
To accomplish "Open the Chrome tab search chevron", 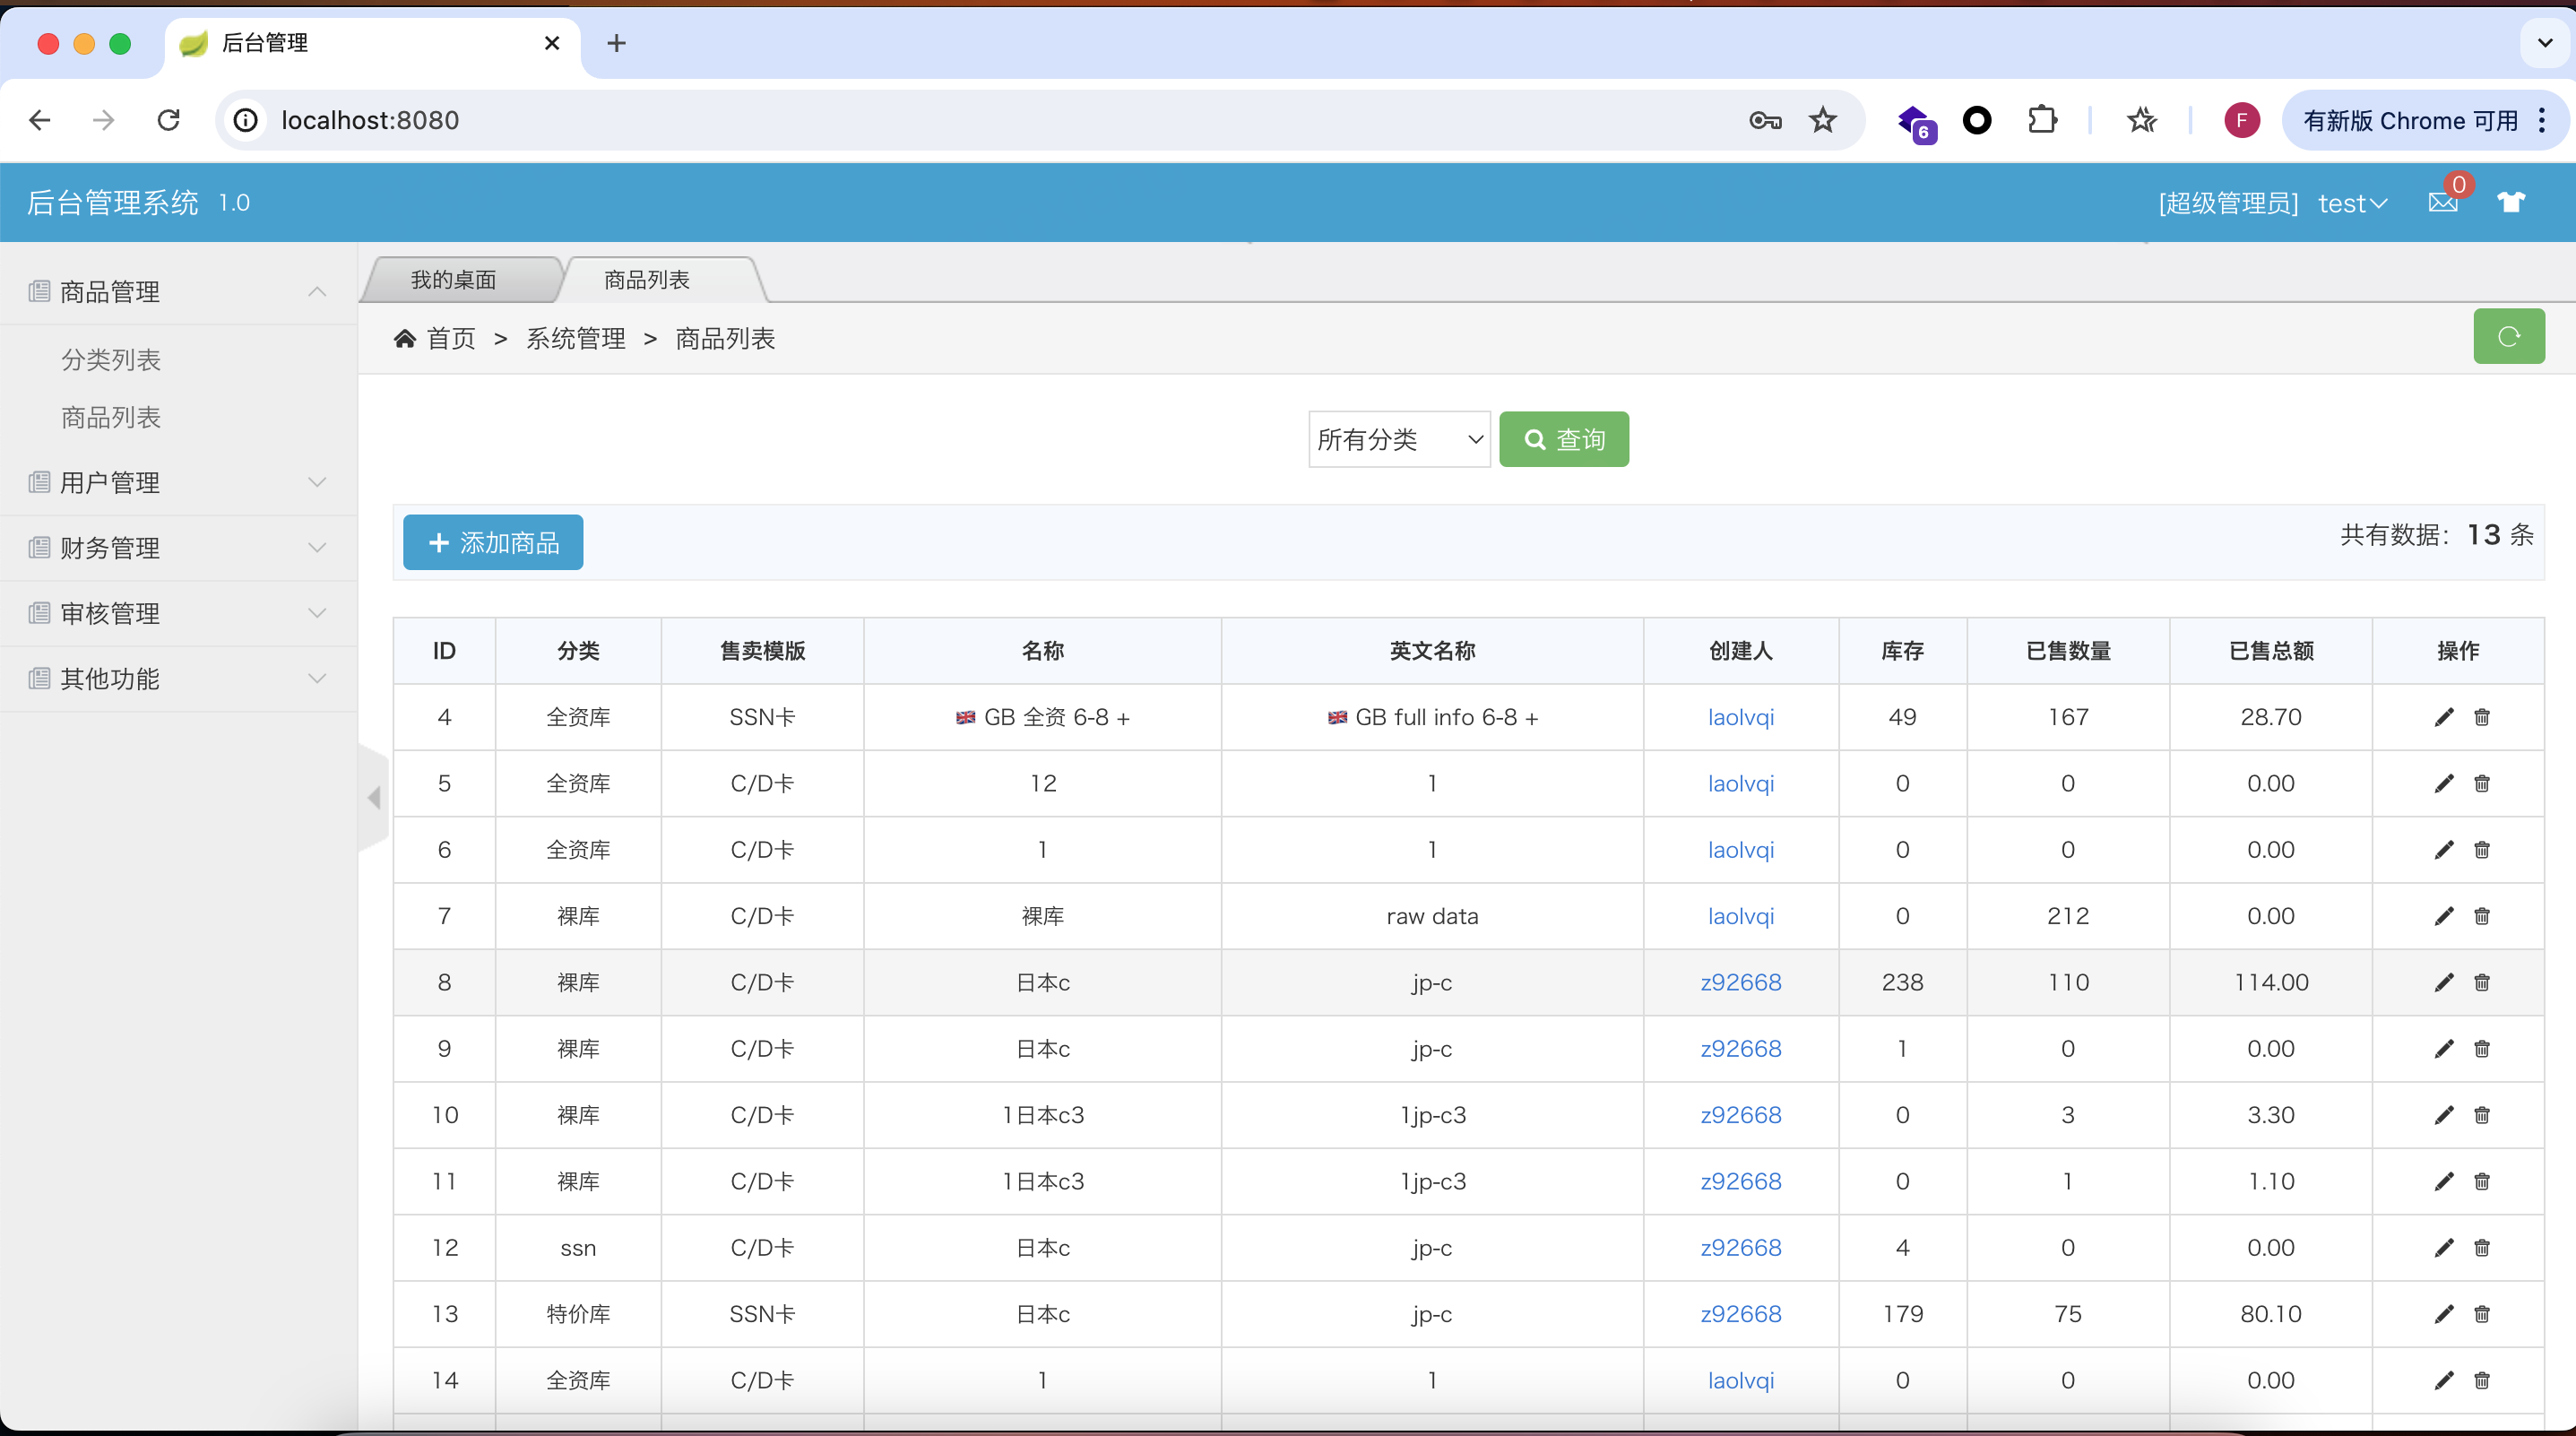I will click(2545, 43).
